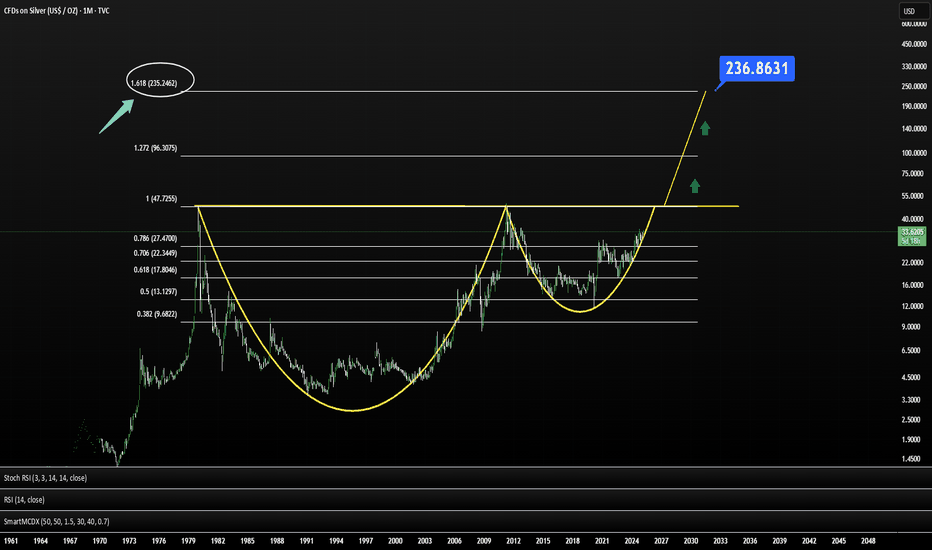
Task: Click the 2021 year on the time axis
Action: click(x=602, y=541)
